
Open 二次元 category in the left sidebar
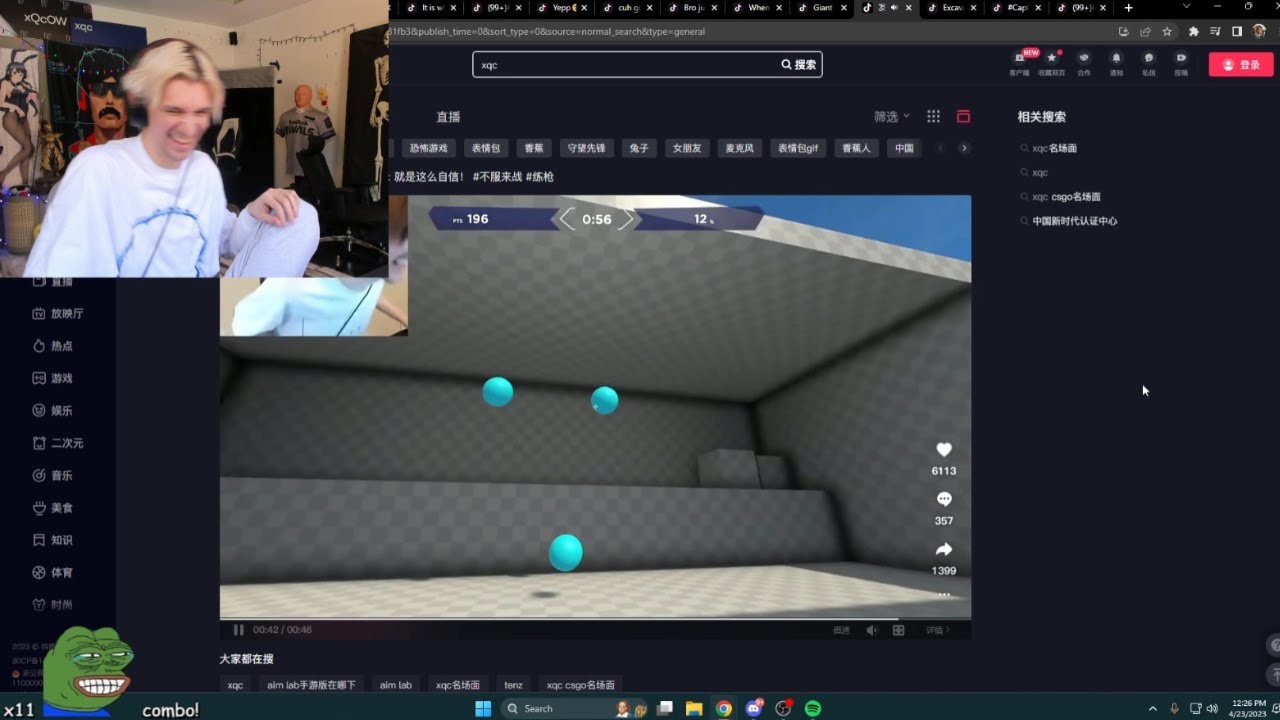point(57,443)
